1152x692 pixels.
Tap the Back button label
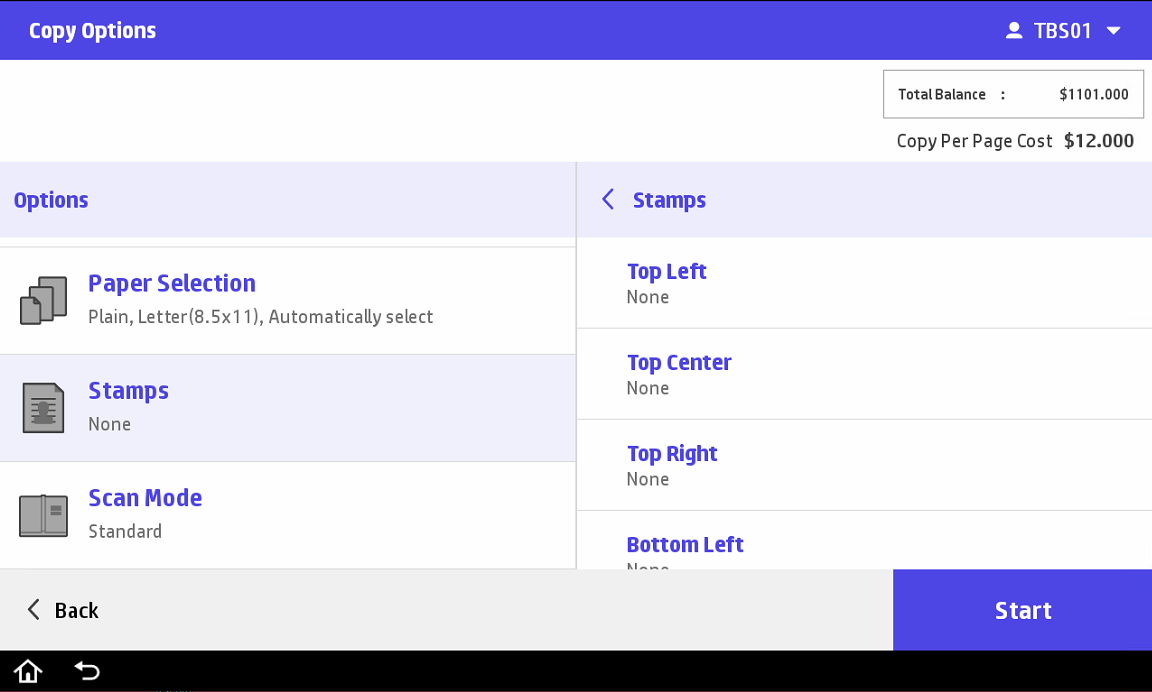[x=76, y=611]
